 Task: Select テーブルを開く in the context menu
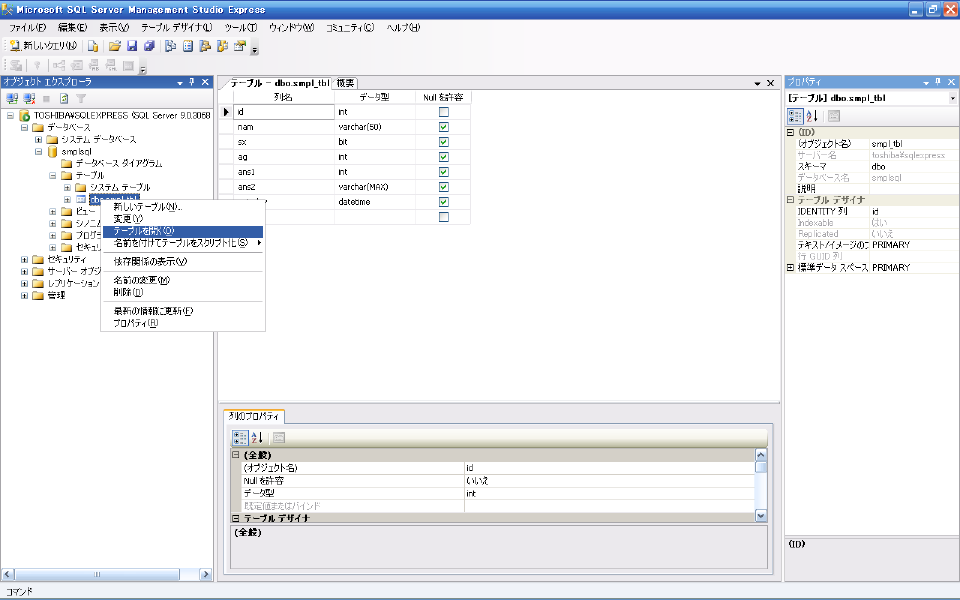tap(143, 231)
